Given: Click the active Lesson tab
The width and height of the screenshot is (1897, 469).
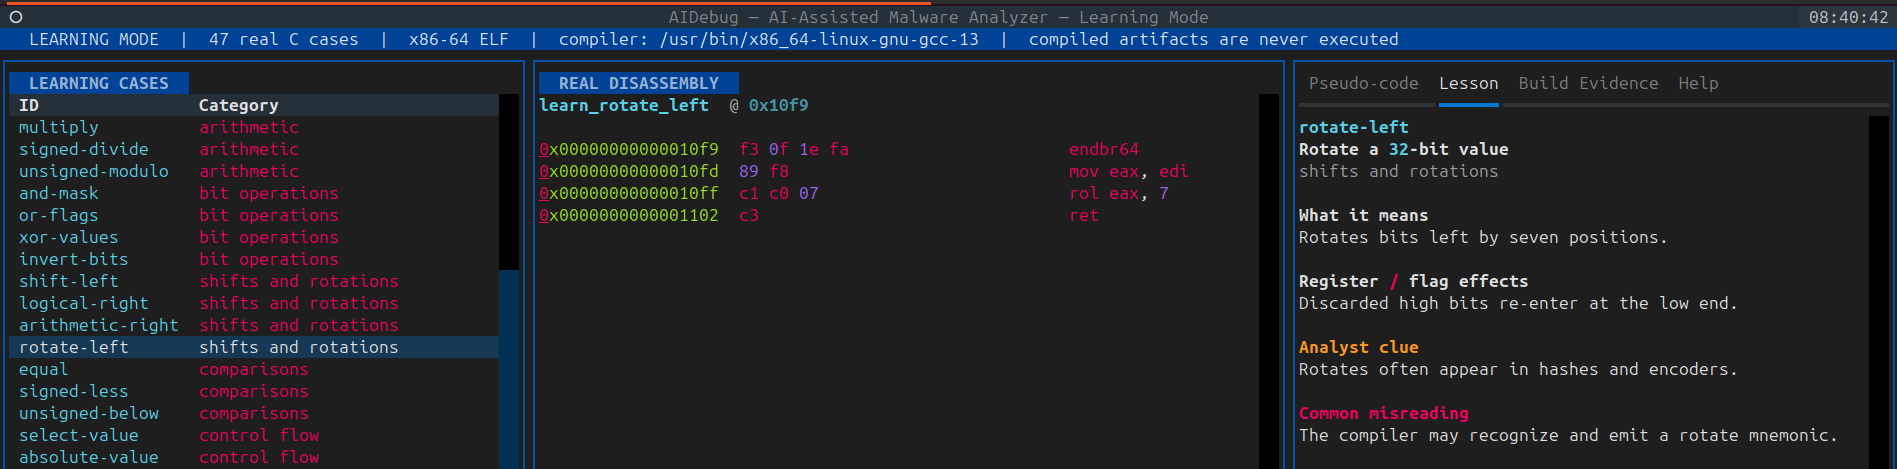Looking at the screenshot, I should coord(1468,83).
